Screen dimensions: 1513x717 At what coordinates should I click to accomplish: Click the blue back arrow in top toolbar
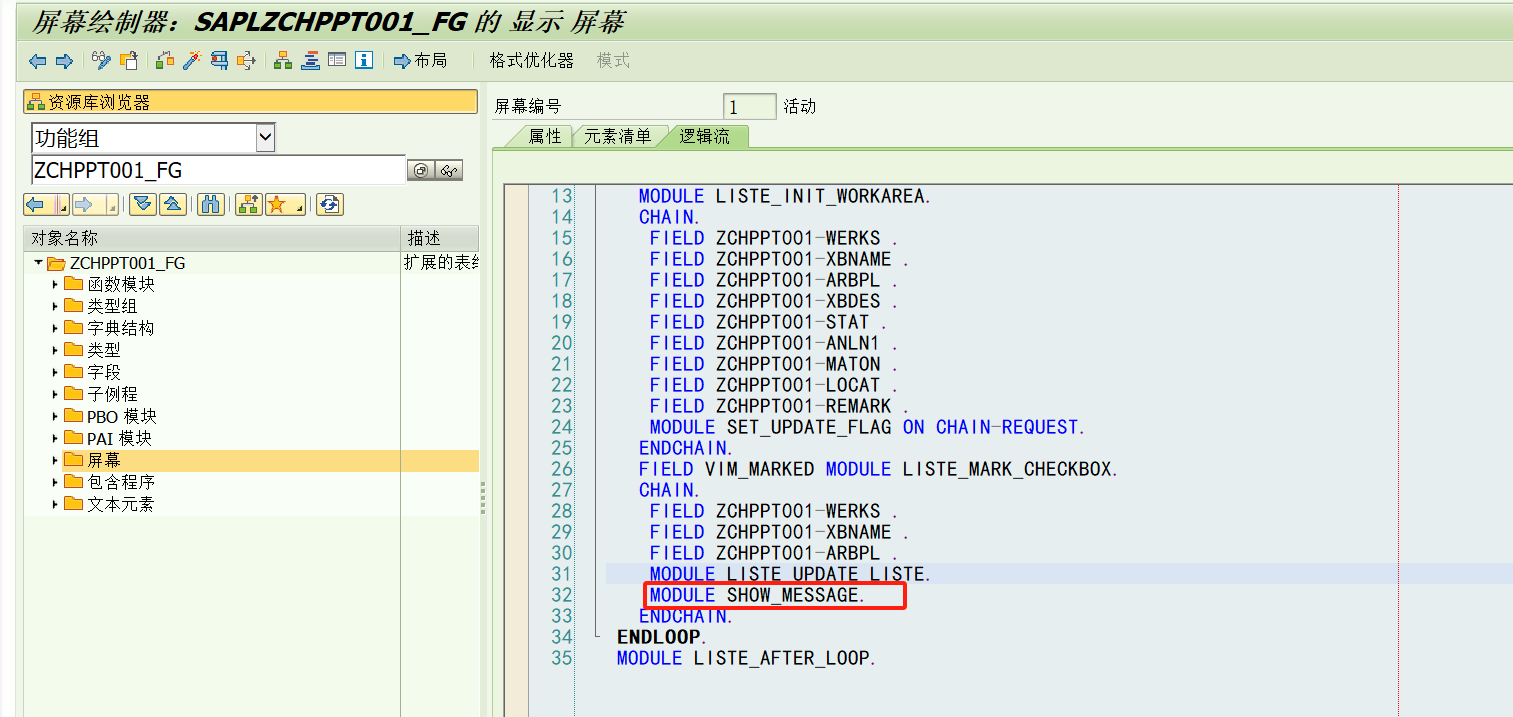coord(38,61)
